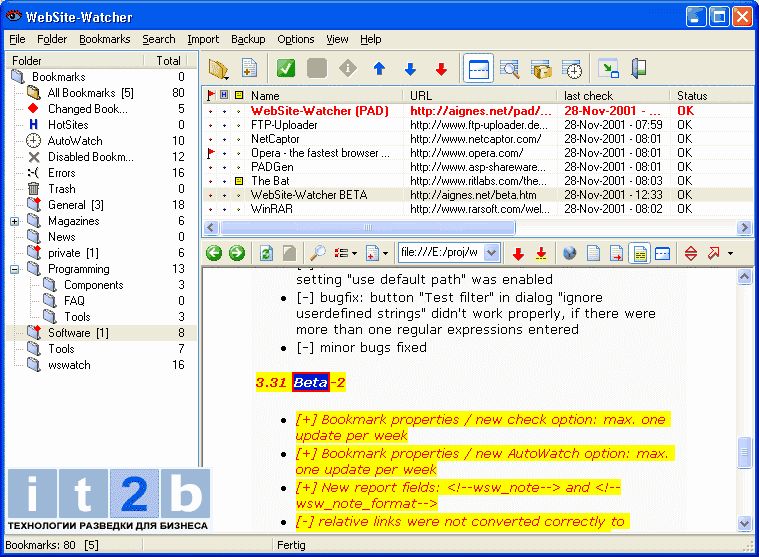Select the HotSites folder
Image resolution: width=759 pixels, height=557 pixels.
pos(68,125)
